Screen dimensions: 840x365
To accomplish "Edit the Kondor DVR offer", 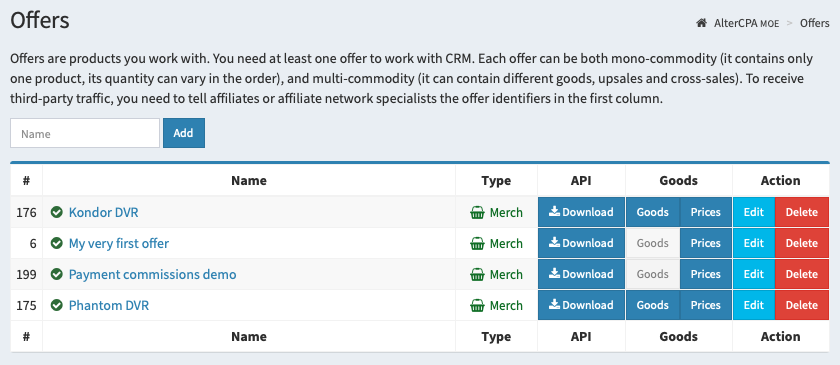I will [754, 212].
